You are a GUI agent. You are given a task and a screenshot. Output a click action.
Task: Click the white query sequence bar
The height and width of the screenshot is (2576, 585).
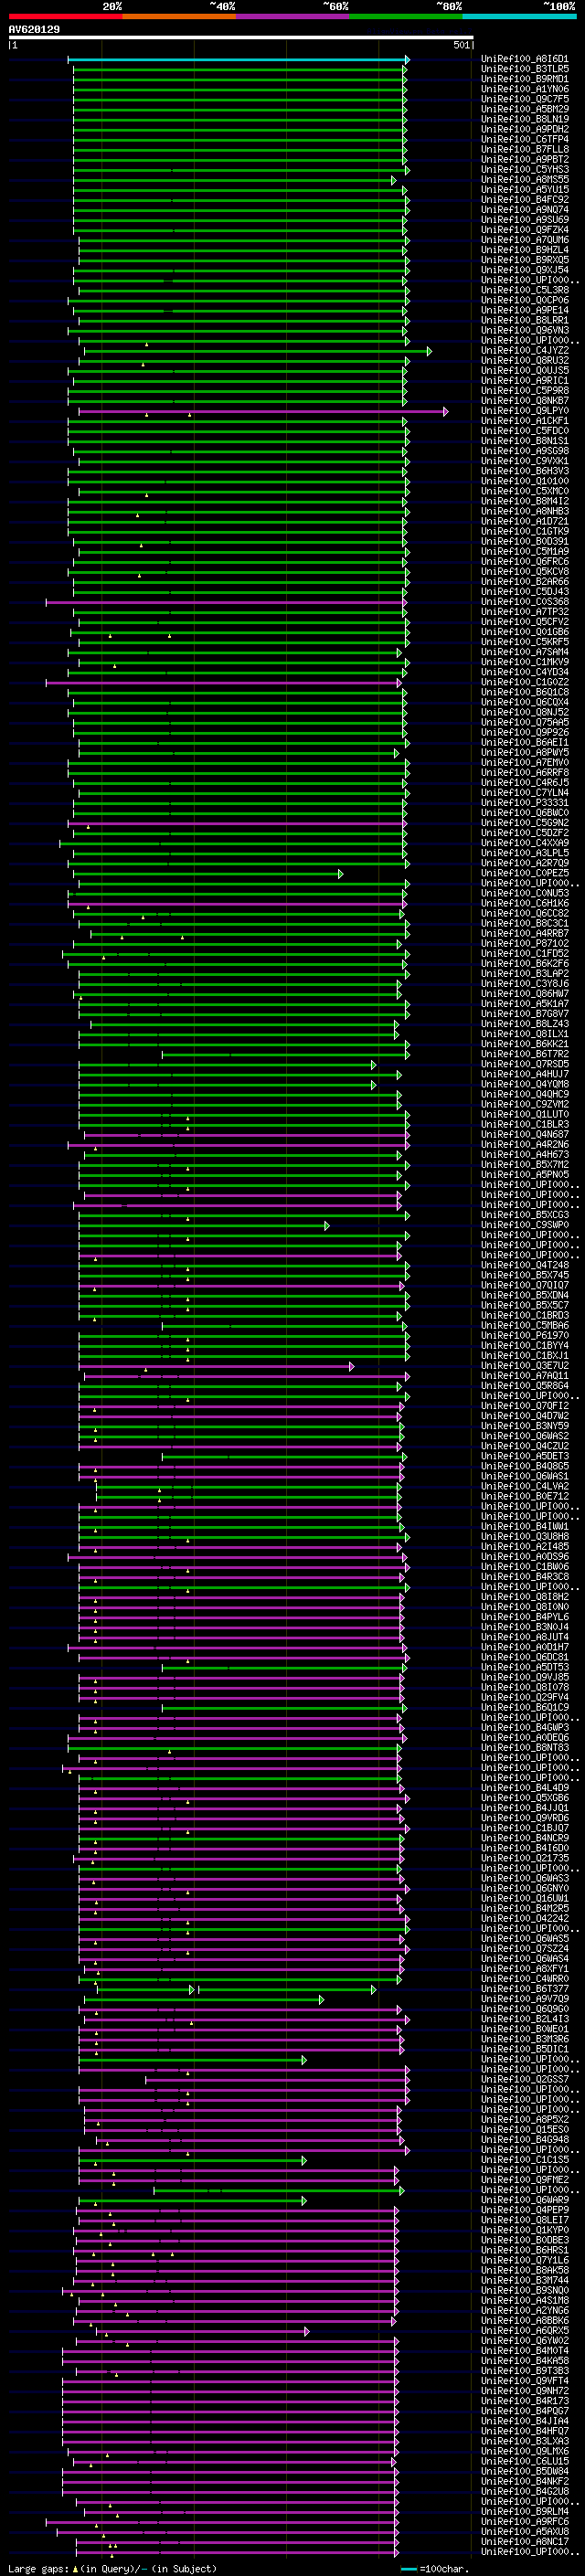click(241, 38)
